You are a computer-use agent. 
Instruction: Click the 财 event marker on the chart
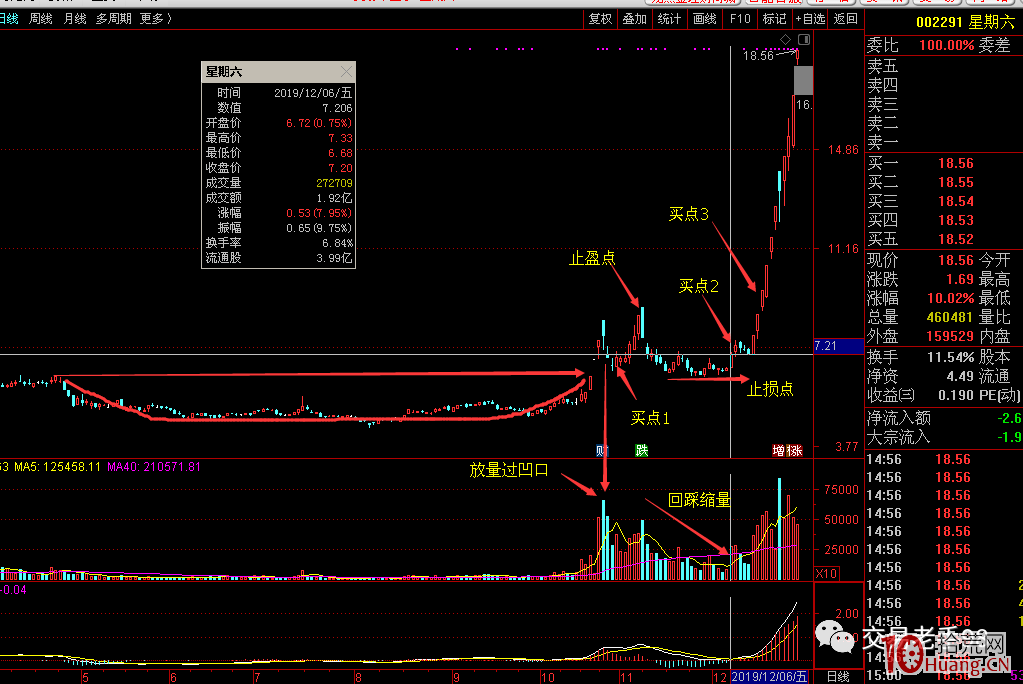[x=602, y=450]
